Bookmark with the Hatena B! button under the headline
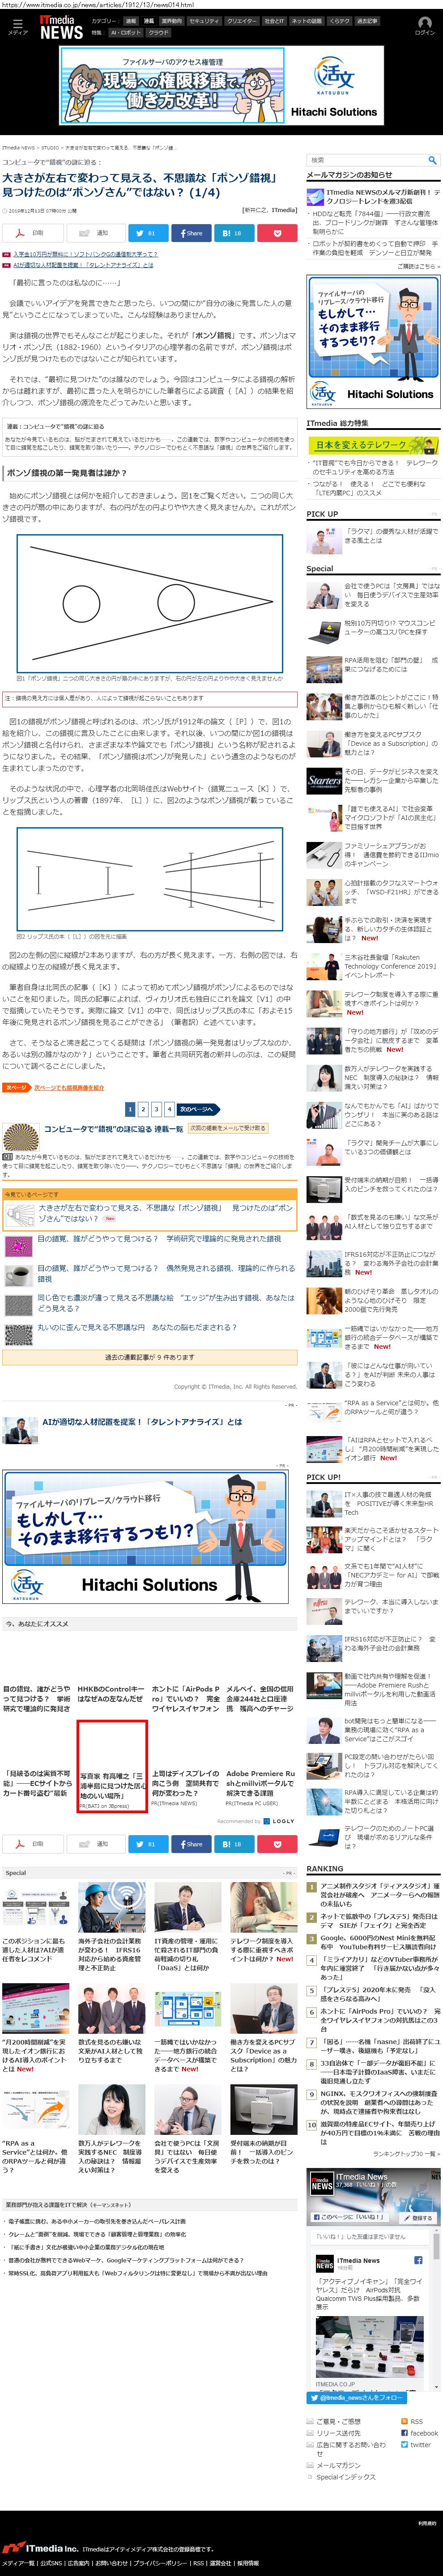Screen dimensions: 443x2576 (234, 233)
